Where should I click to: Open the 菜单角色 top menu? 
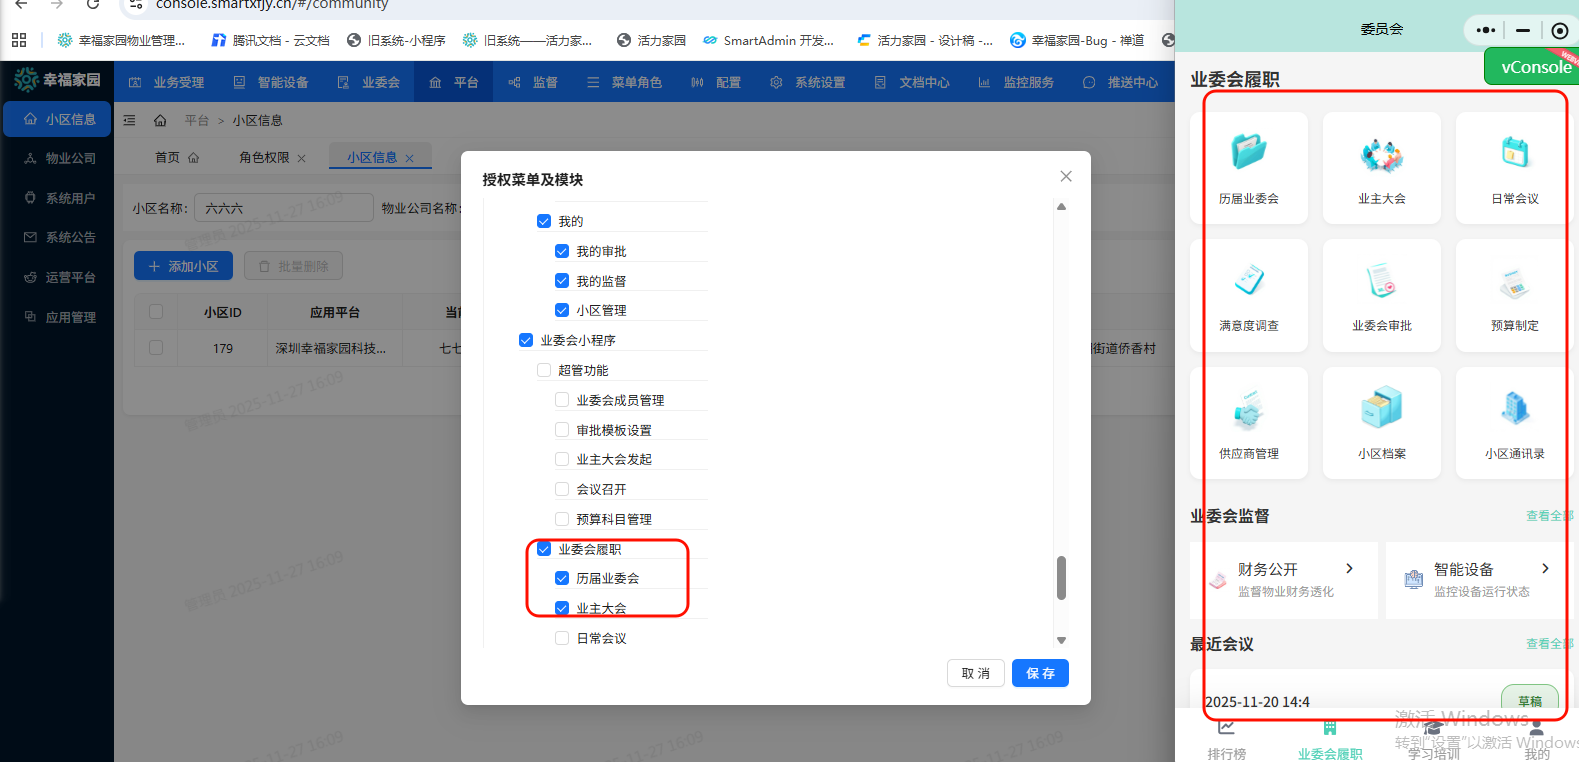click(x=624, y=82)
